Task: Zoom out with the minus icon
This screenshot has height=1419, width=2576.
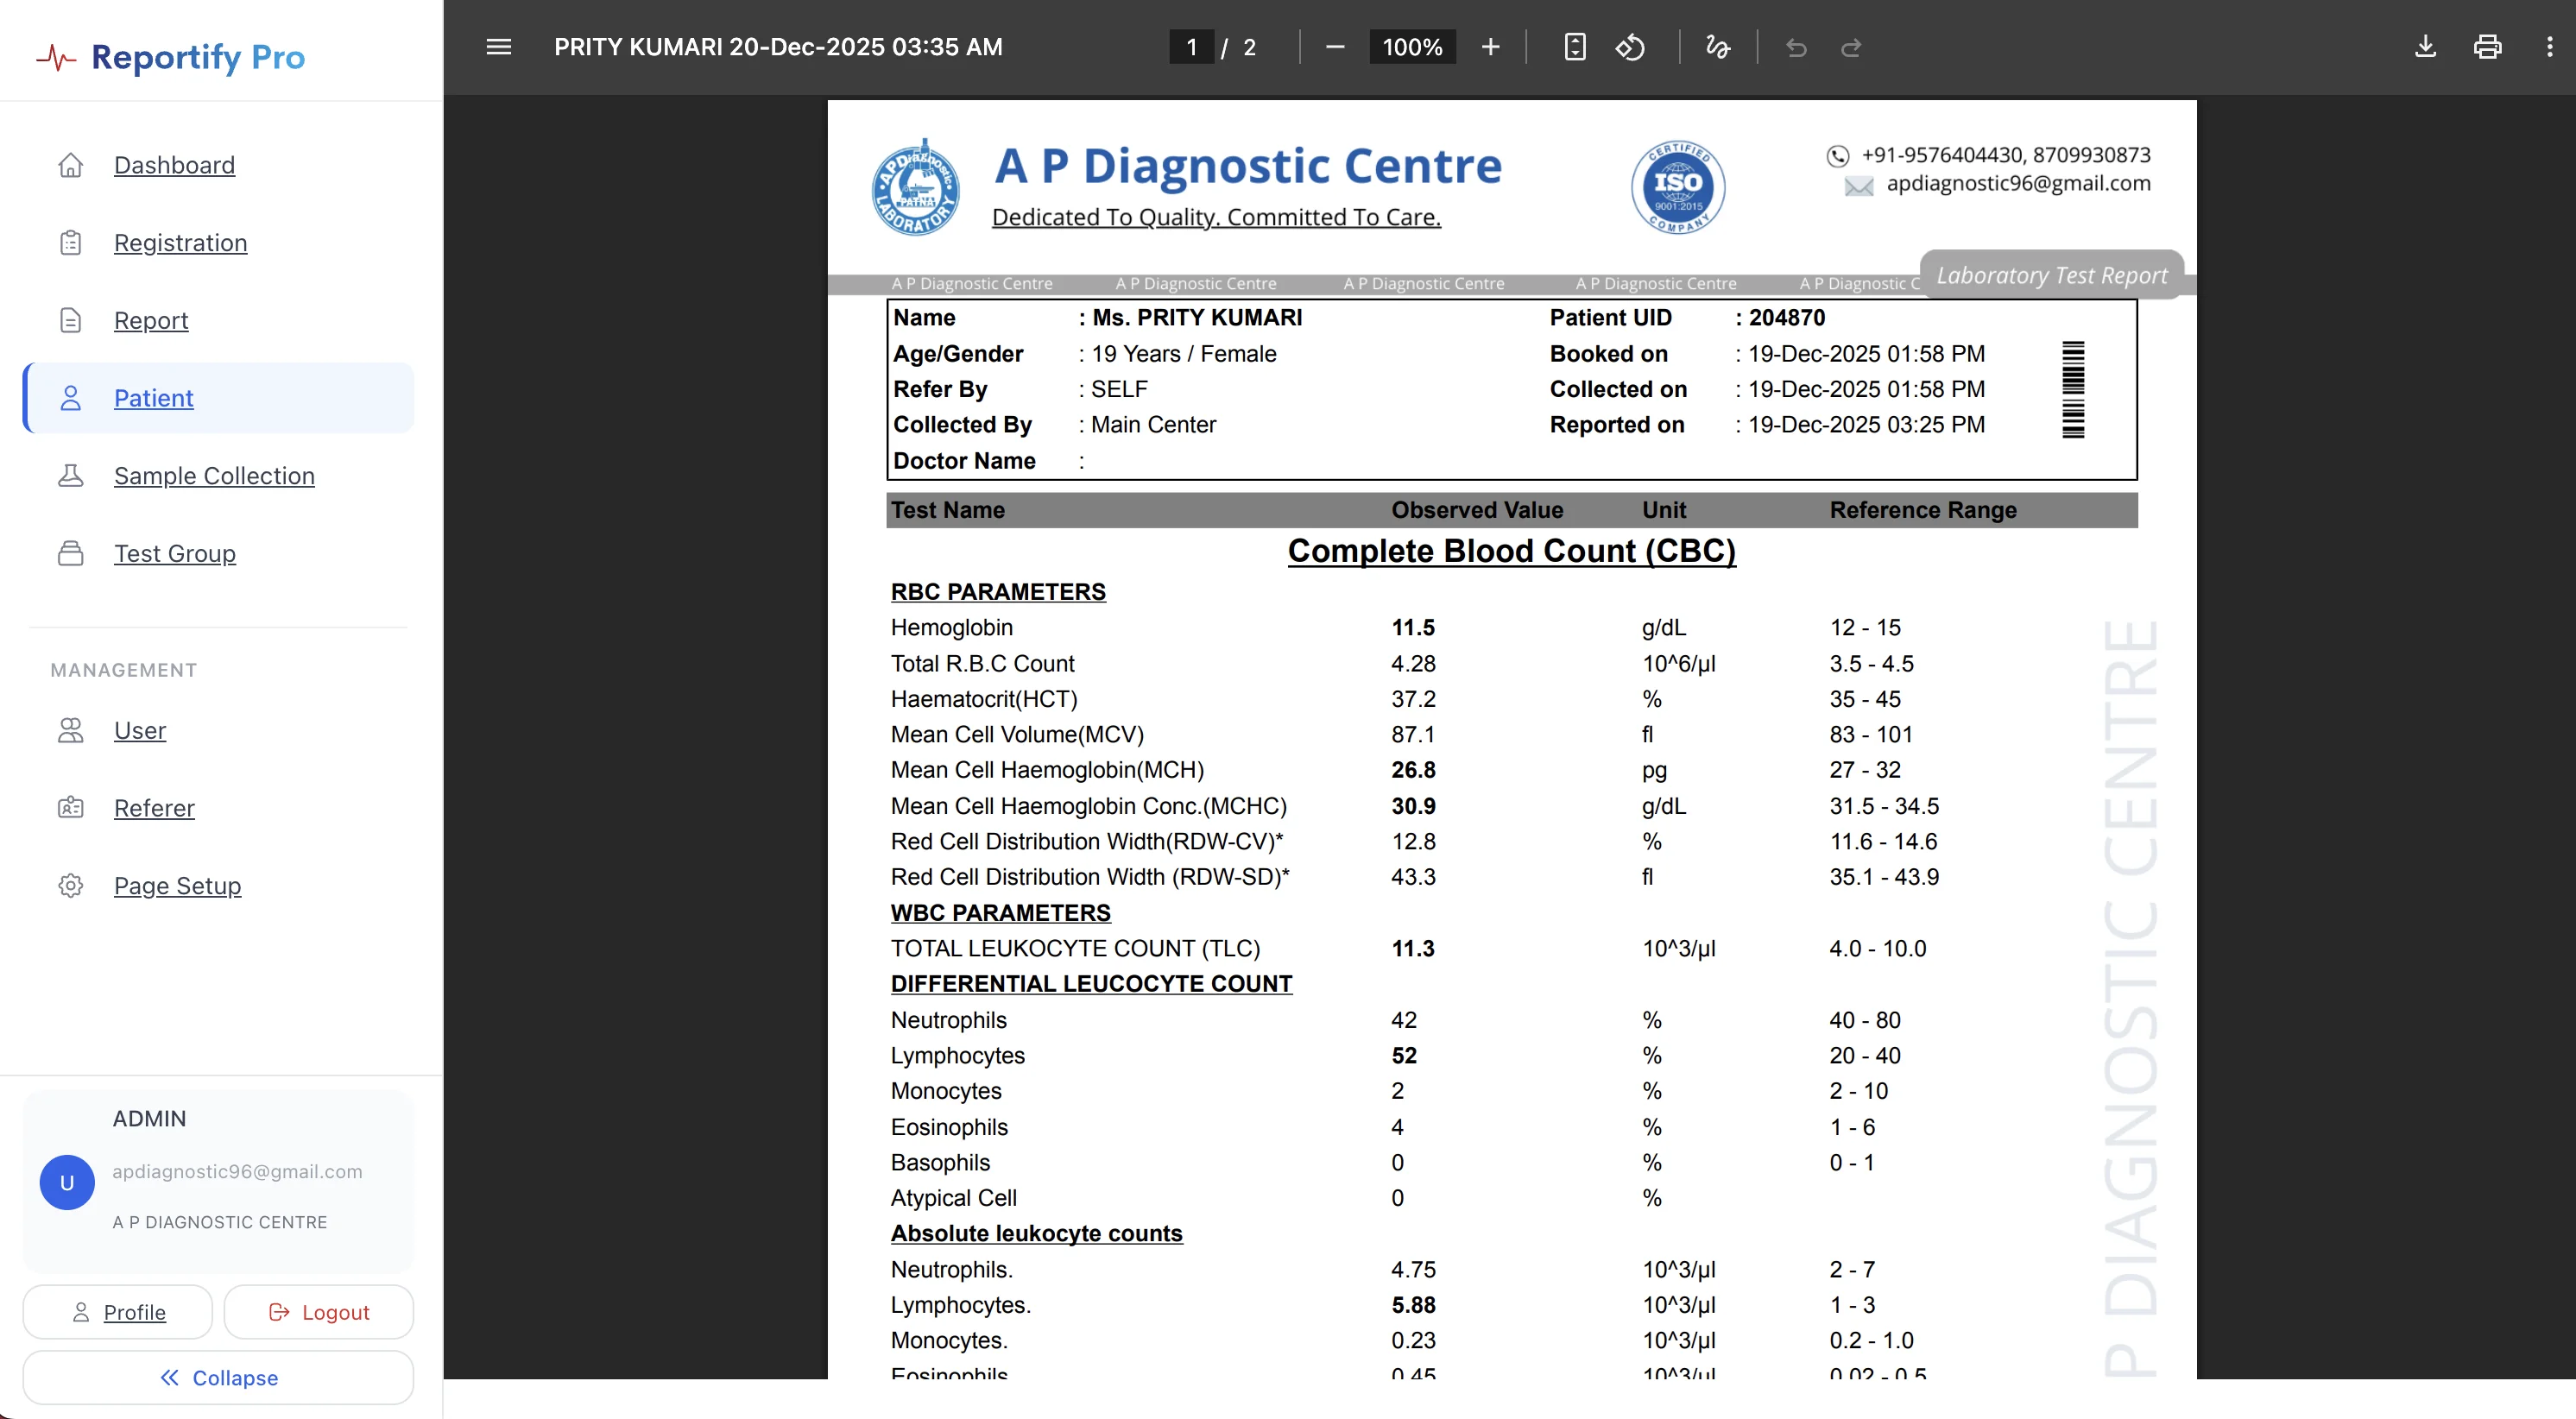Action: pos(1335,47)
